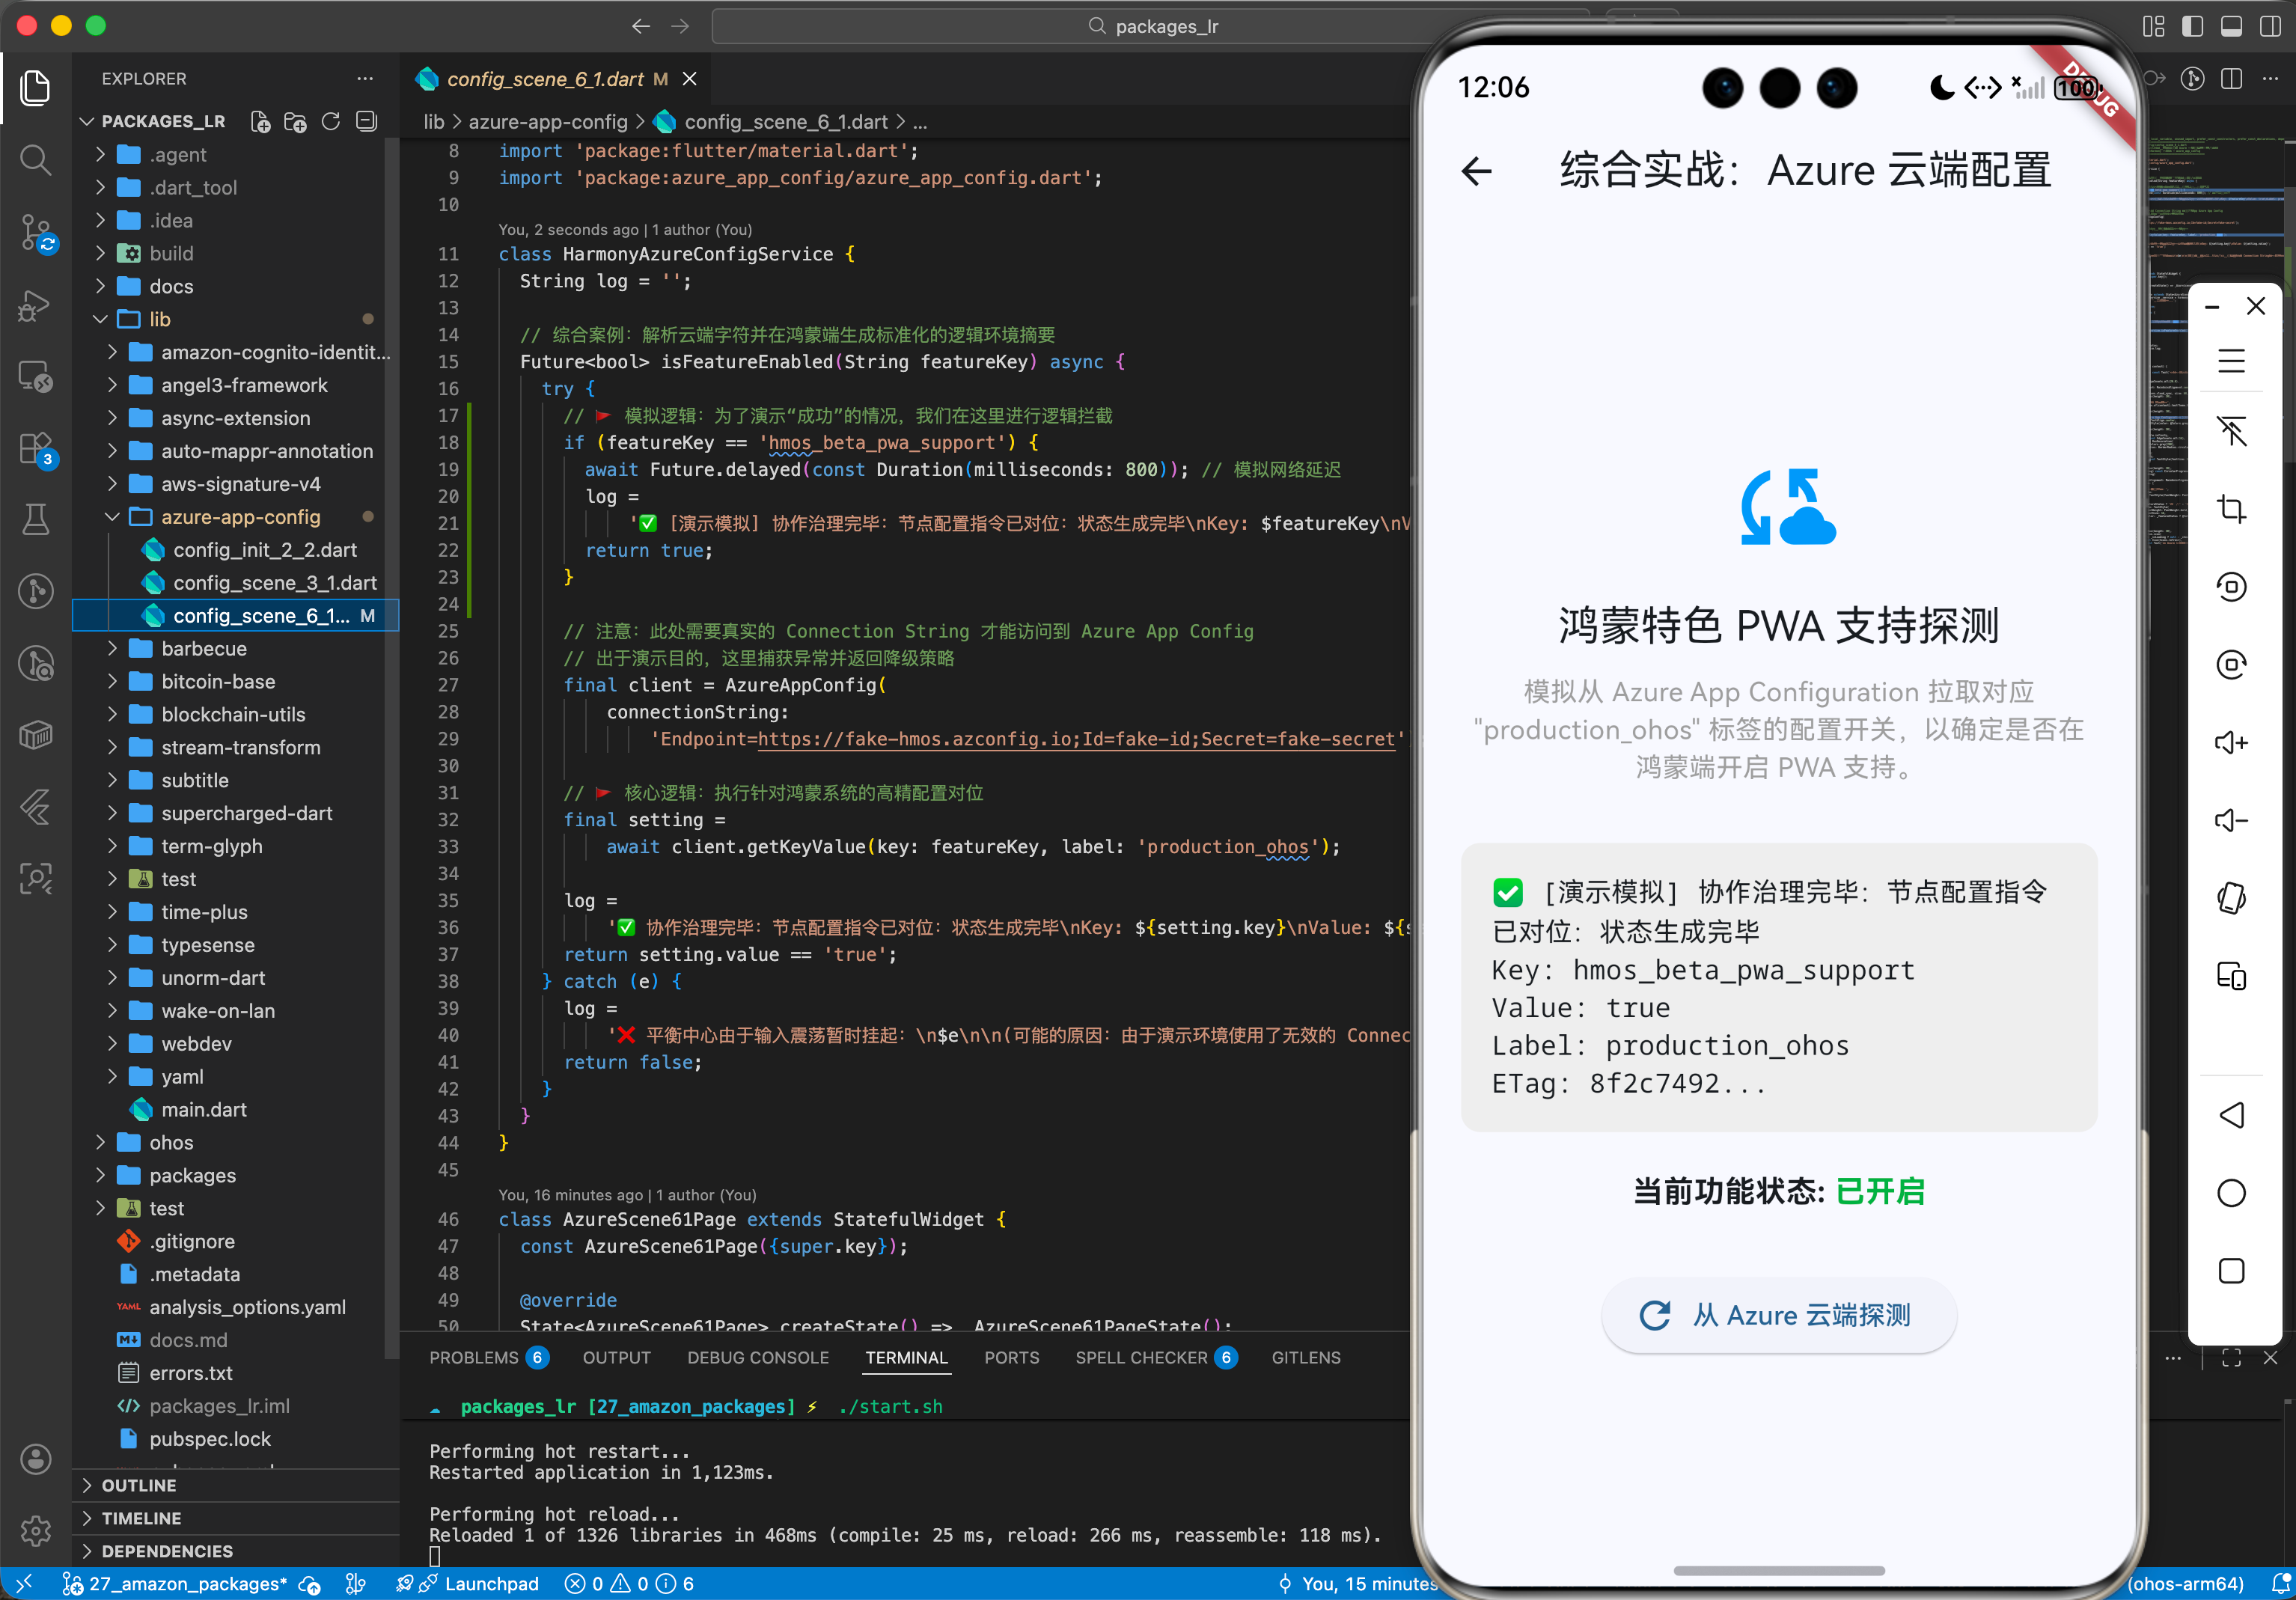The image size is (2296, 1600).
Task: Rotate the emulator device
Action: click(2231, 587)
